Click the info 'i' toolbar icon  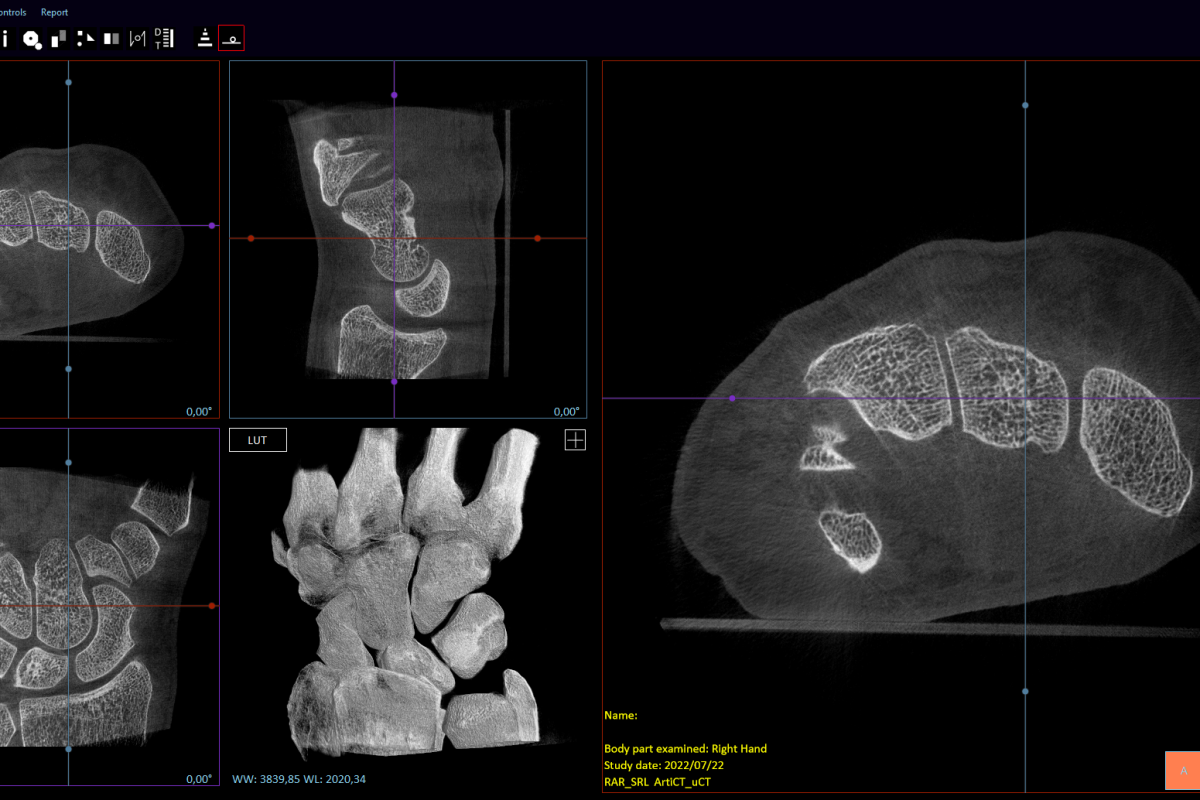point(5,39)
